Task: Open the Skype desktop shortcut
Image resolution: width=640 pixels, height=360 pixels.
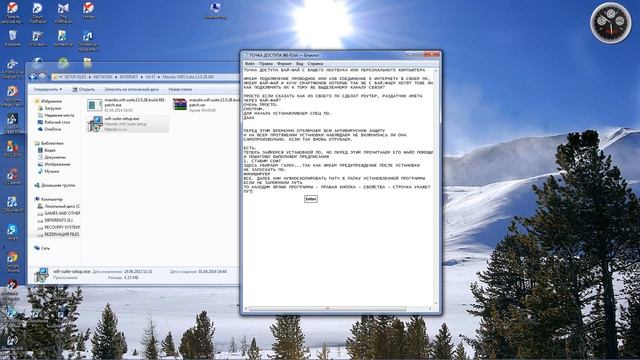Action: tap(12, 232)
